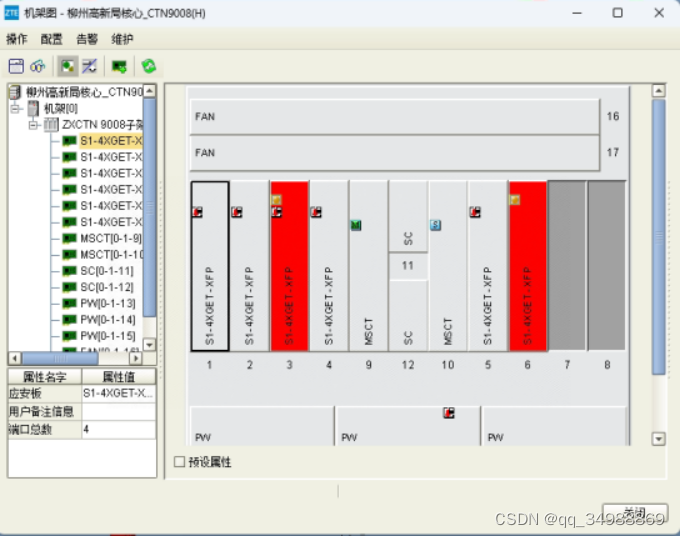680x537 pixels.
Task: Select the S1-4XGET-XFP board in slot 2
Action: [249, 266]
